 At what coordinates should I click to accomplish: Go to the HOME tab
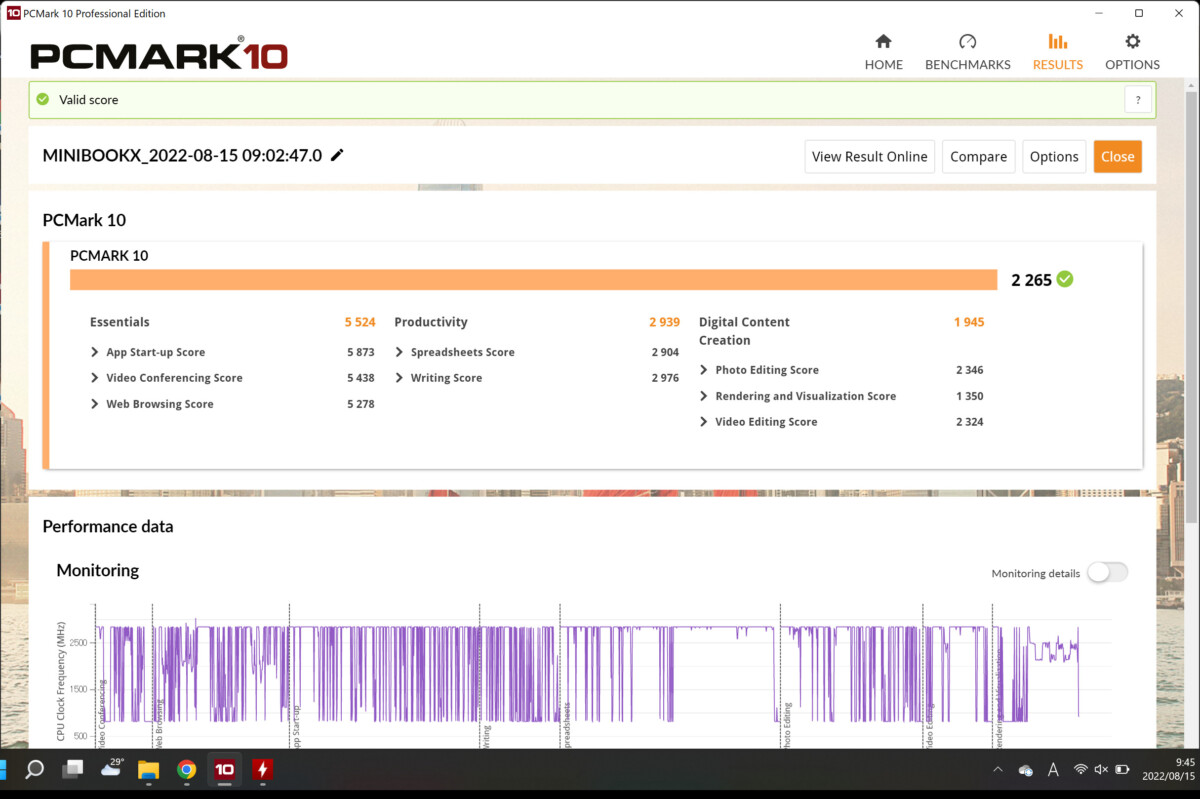tap(883, 52)
